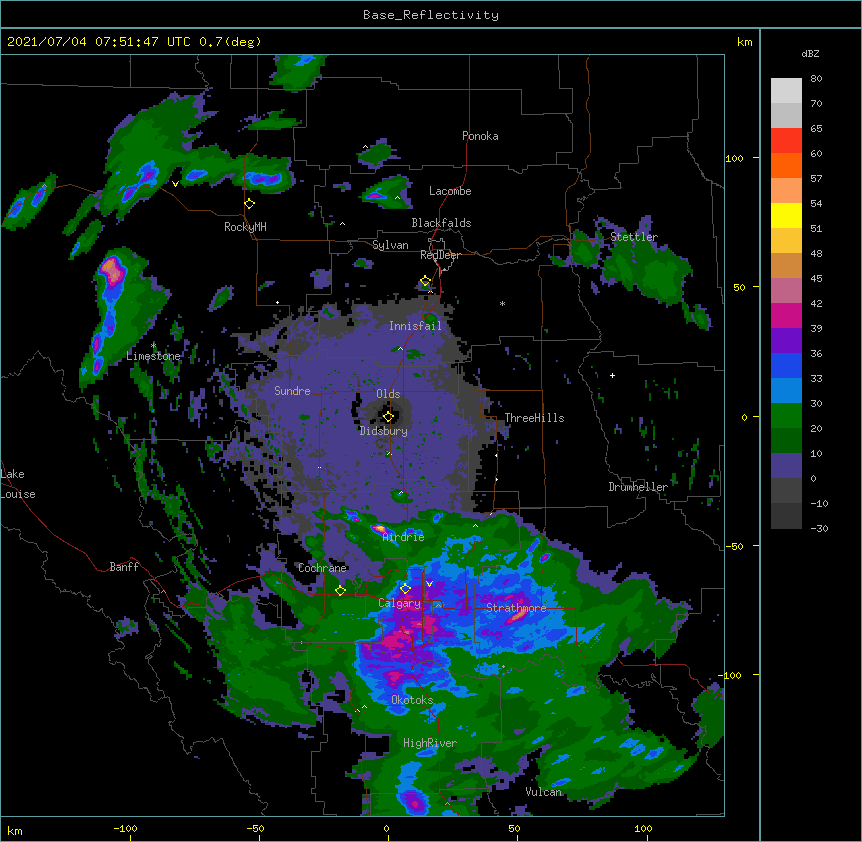
Task: Pick the slate purple 0-10 dBZ swatch
Action: 786,466
